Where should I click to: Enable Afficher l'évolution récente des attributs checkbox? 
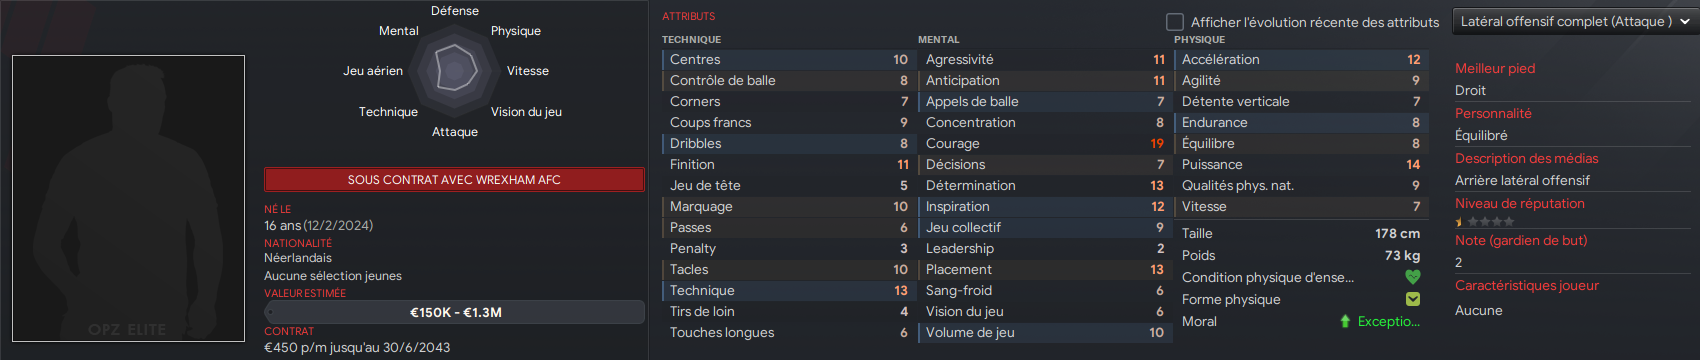tap(1175, 21)
